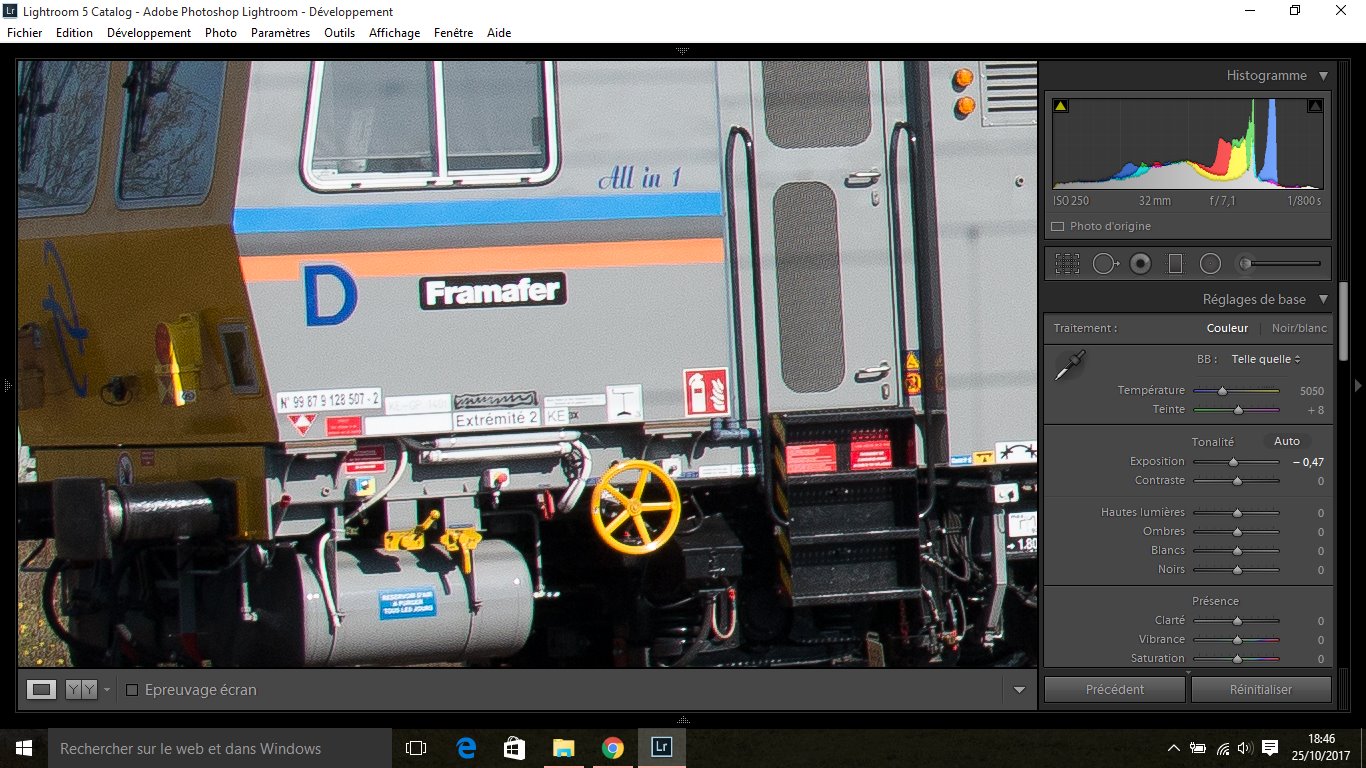Enable the Epreuvage écran checkbox
1366x768 pixels.
point(132,690)
